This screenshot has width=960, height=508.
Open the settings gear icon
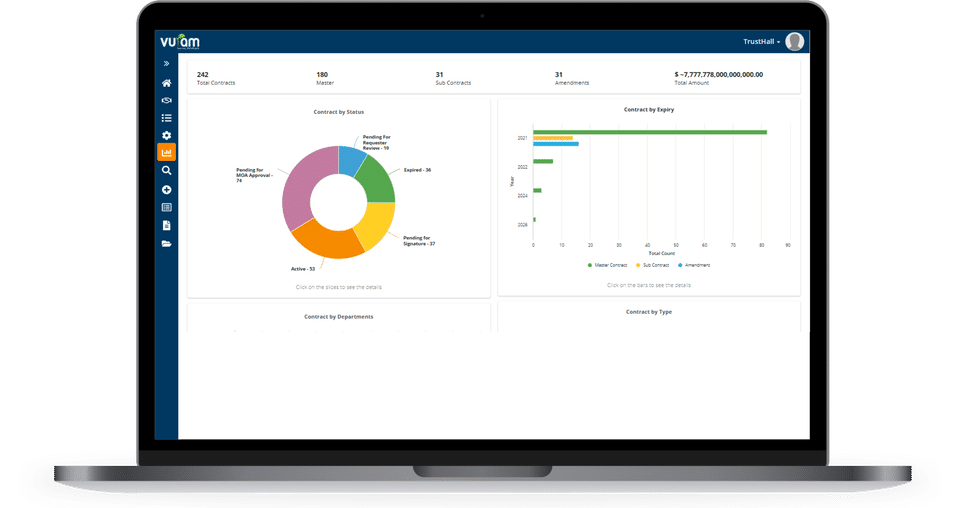pyautogui.click(x=166, y=135)
